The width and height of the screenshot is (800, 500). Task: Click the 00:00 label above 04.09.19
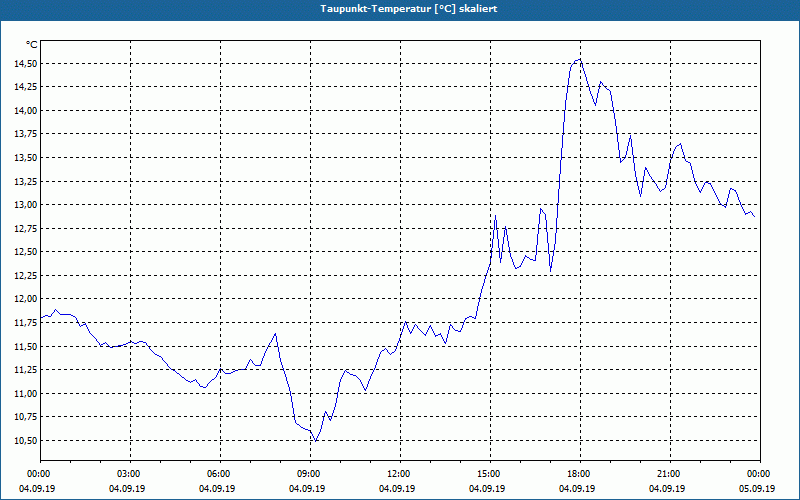click(x=41, y=474)
